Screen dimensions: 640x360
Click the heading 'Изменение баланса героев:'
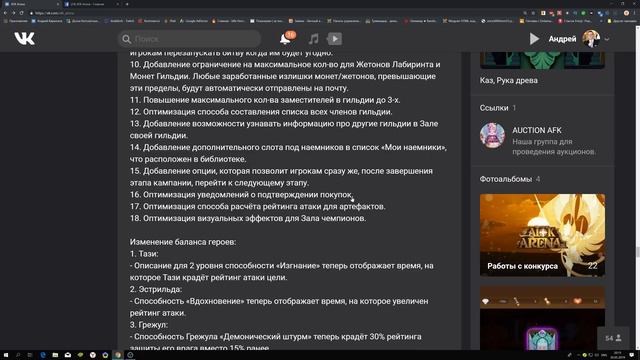183,242
